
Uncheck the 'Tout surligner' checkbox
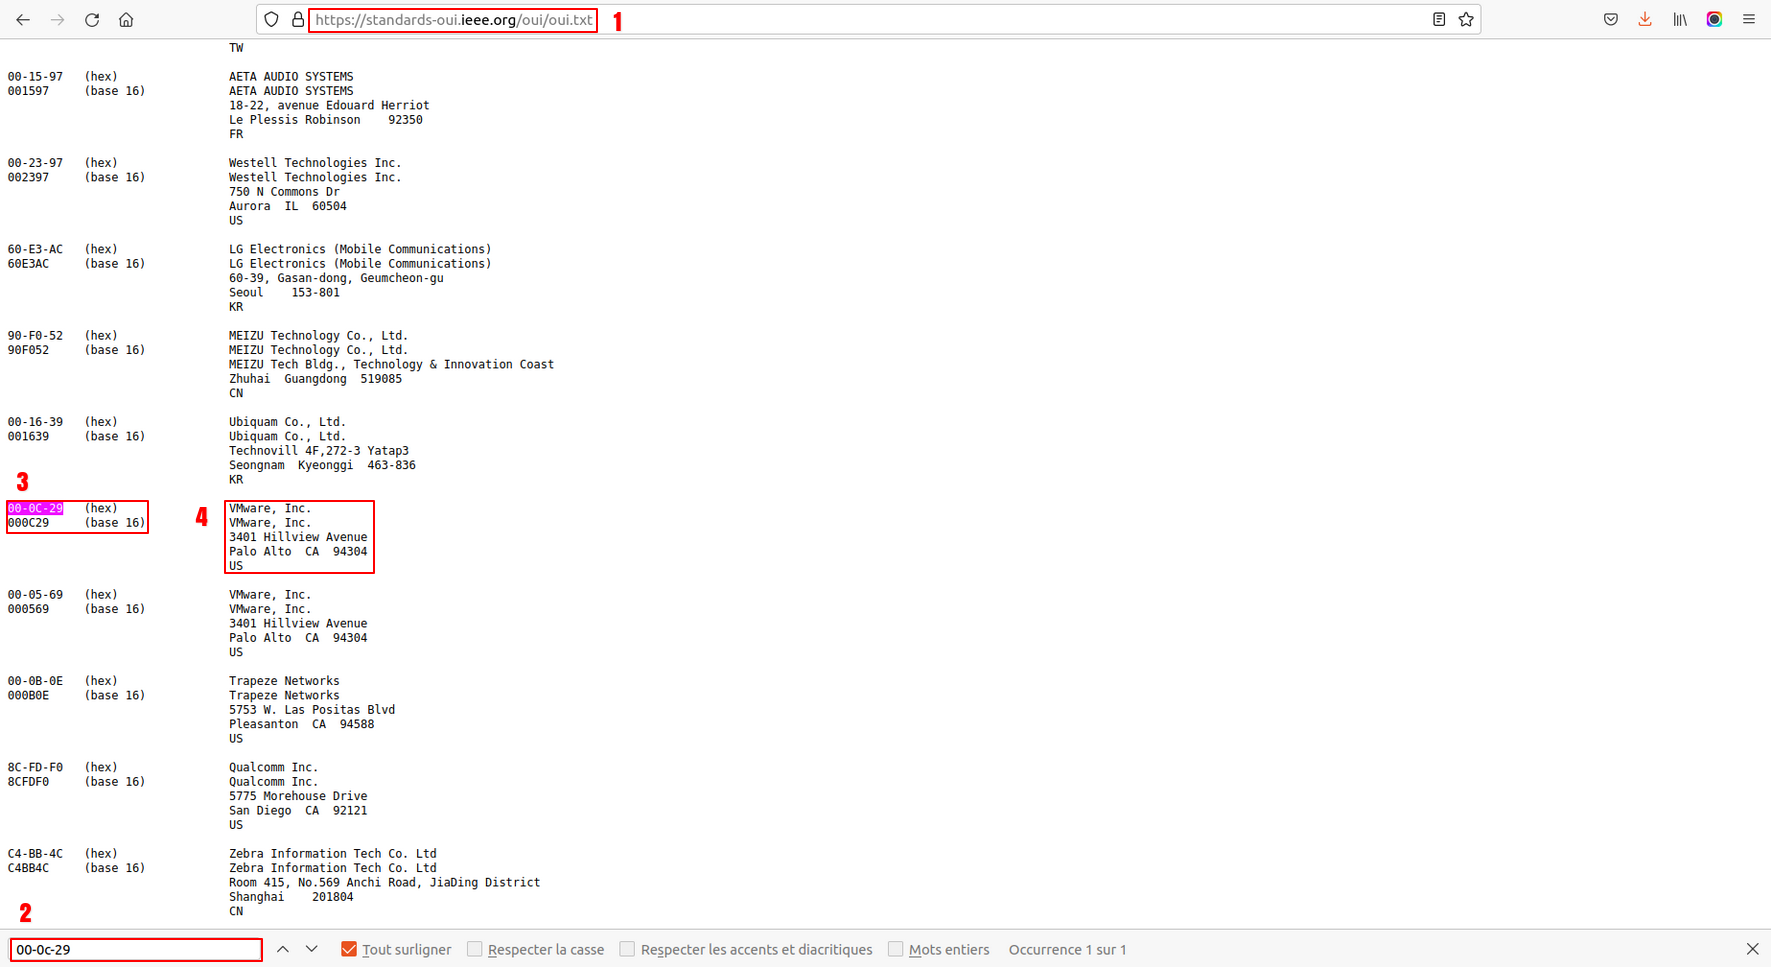(349, 949)
